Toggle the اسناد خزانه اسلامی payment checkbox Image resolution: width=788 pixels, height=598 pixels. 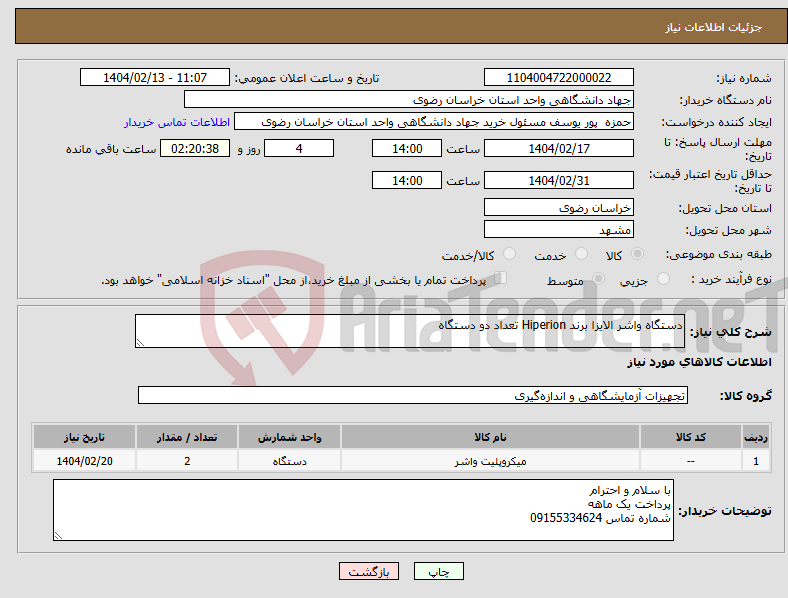[501, 277]
